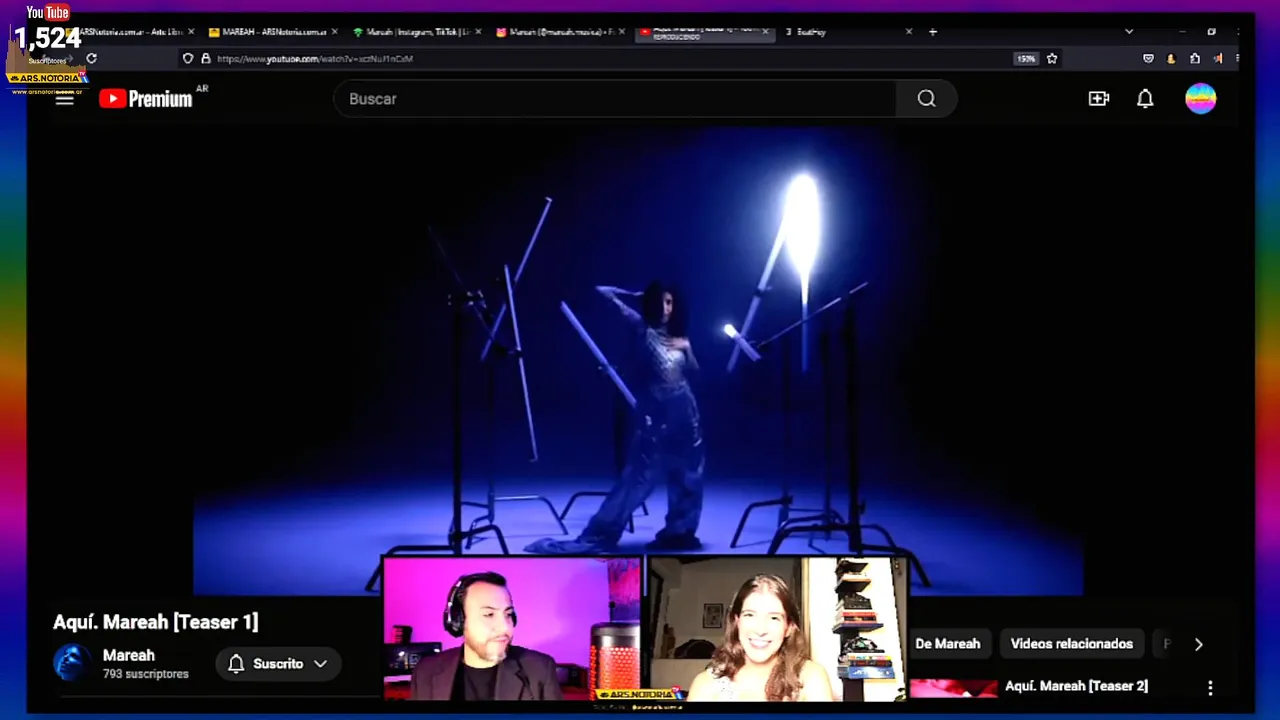Click the Aquí. Mareah [Teaser 1] title

point(156,622)
